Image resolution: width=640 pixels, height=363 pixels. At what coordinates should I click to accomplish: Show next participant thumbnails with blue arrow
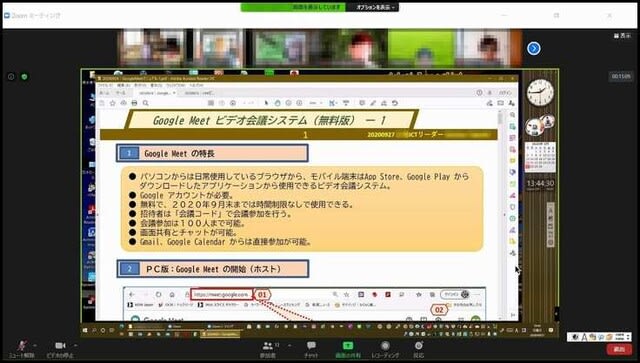tap(533, 49)
